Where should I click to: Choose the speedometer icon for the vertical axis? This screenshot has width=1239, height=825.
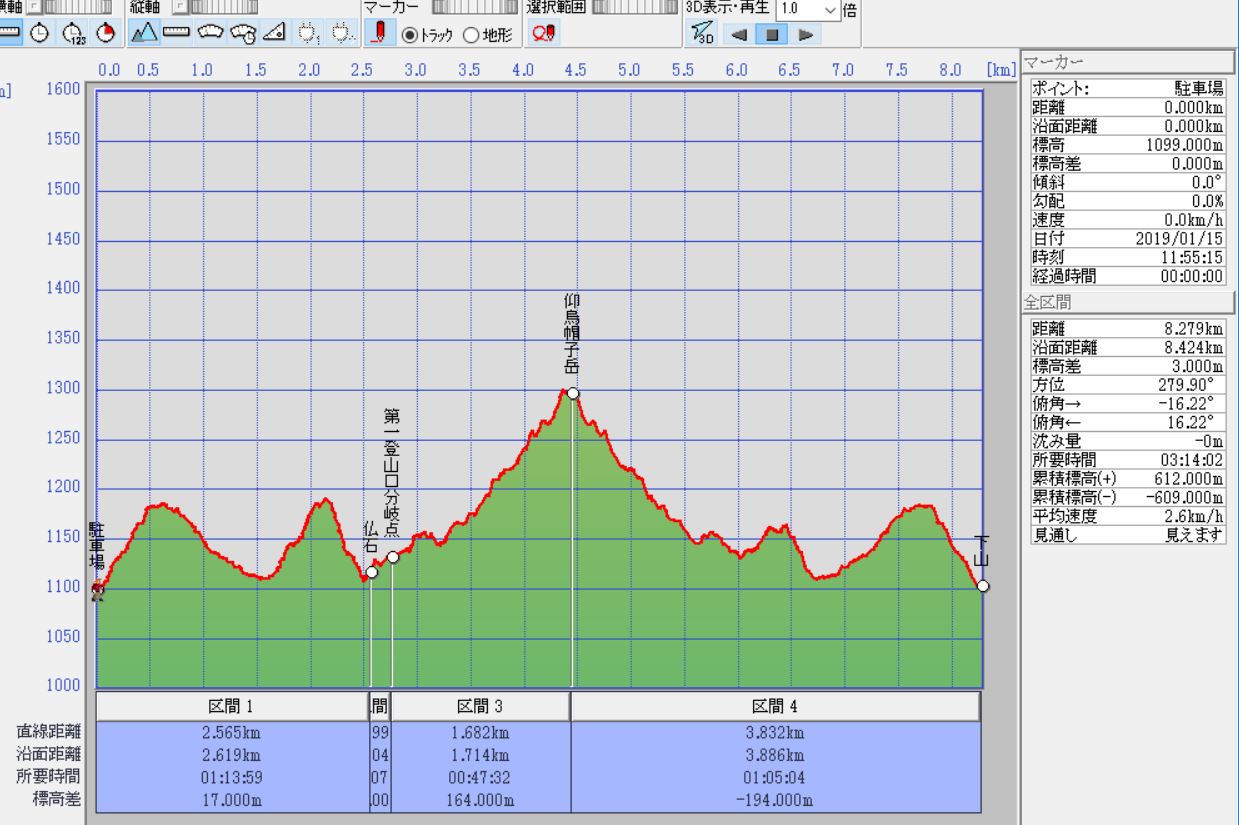[x=210, y=32]
